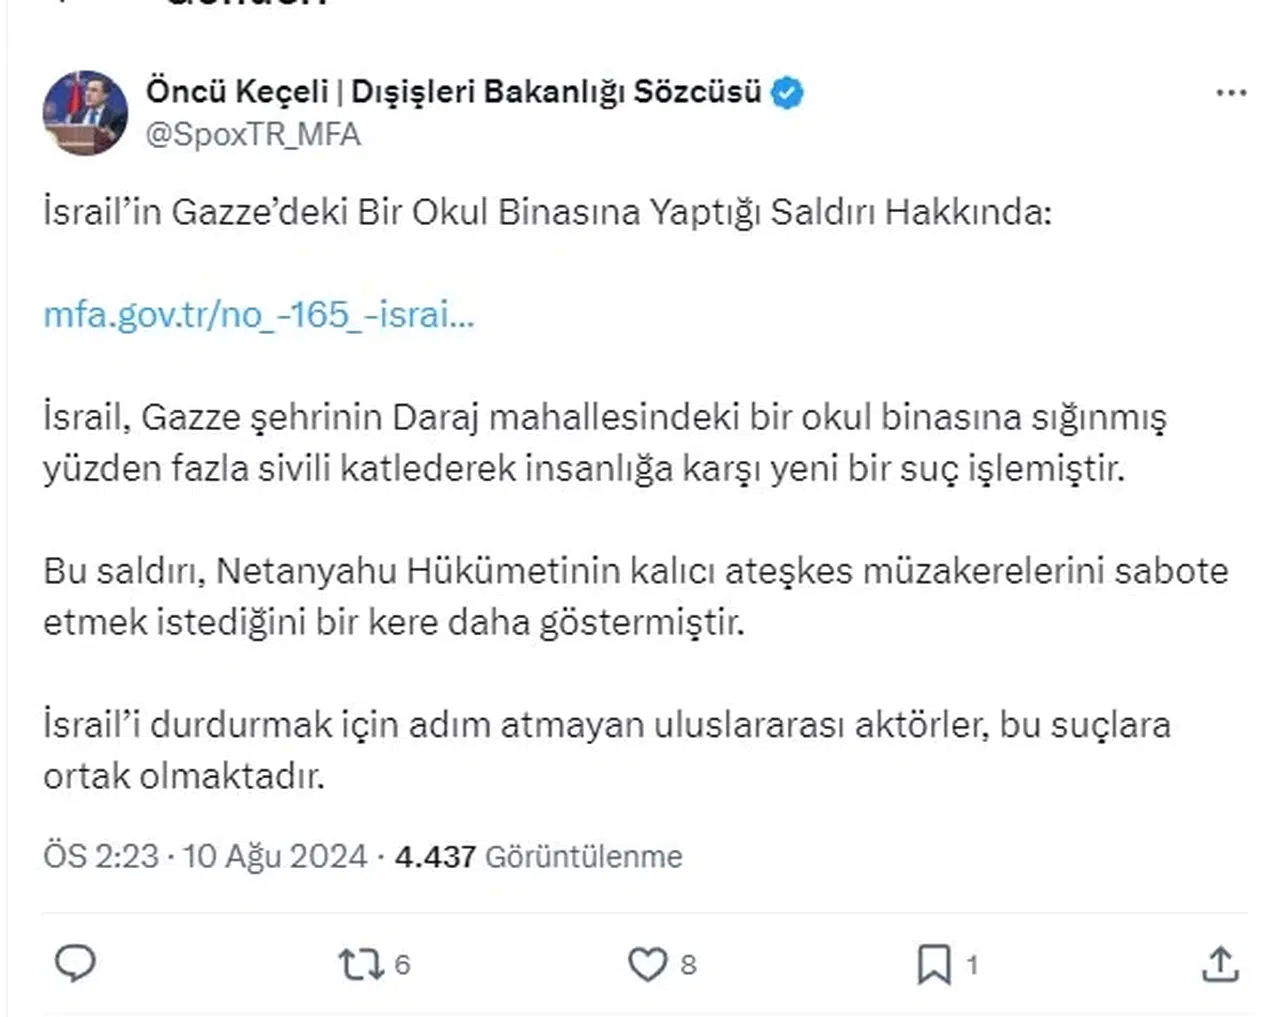This screenshot has height=1017, width=1280.
Task: Click the bookmark count number 1
Action: 972,964
